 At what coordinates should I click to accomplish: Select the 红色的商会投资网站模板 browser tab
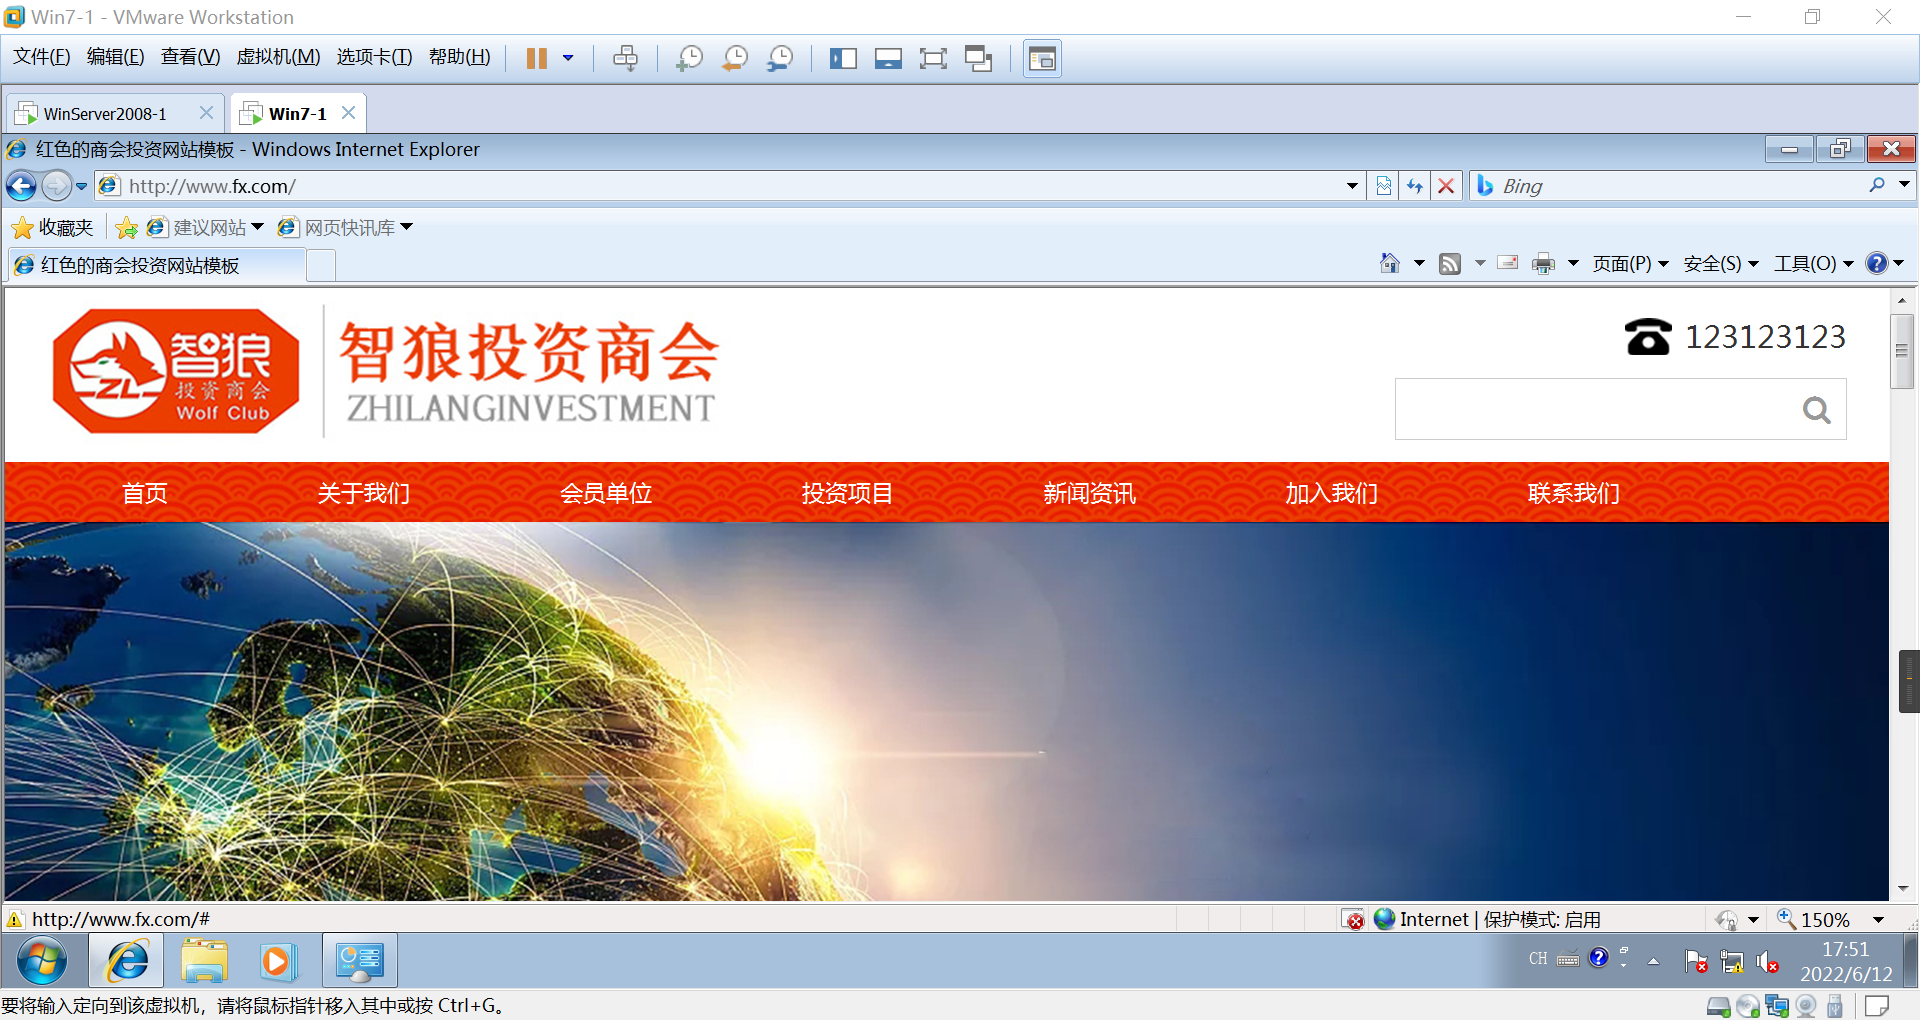pos(158,266)
